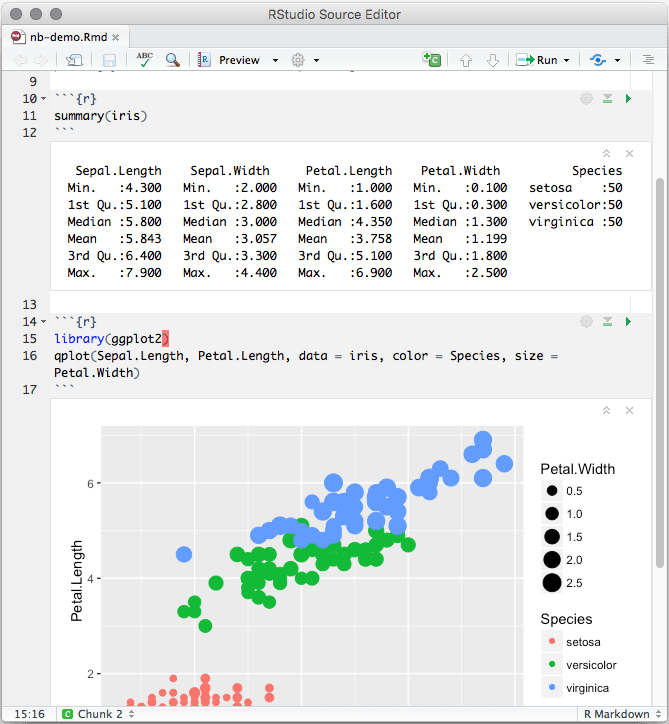Image resolution: width=669 pixels, height=724 pixels.
Task: Click the versicolor green legend swatch
Action: (x=552, y=664)
